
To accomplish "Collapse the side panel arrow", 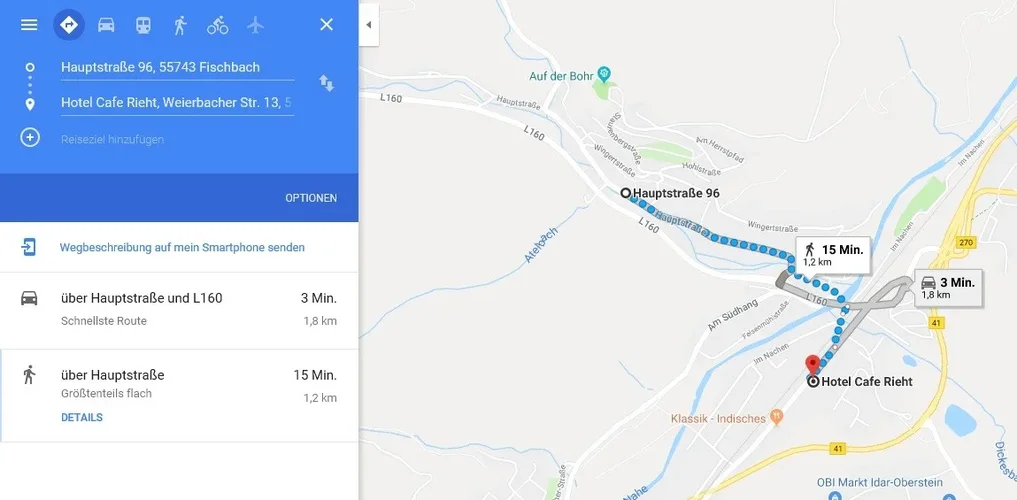I will pos(368,25).
